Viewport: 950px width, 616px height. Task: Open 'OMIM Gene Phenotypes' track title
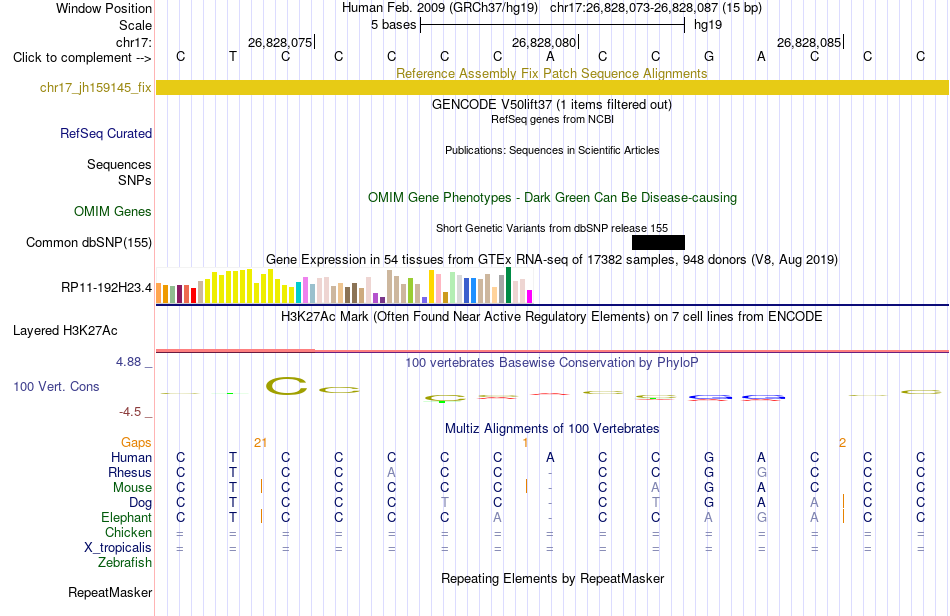552,197
